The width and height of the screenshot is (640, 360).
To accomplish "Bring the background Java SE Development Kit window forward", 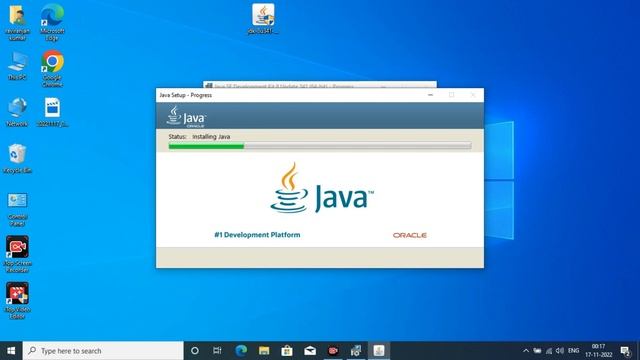I will pos(320,85).
